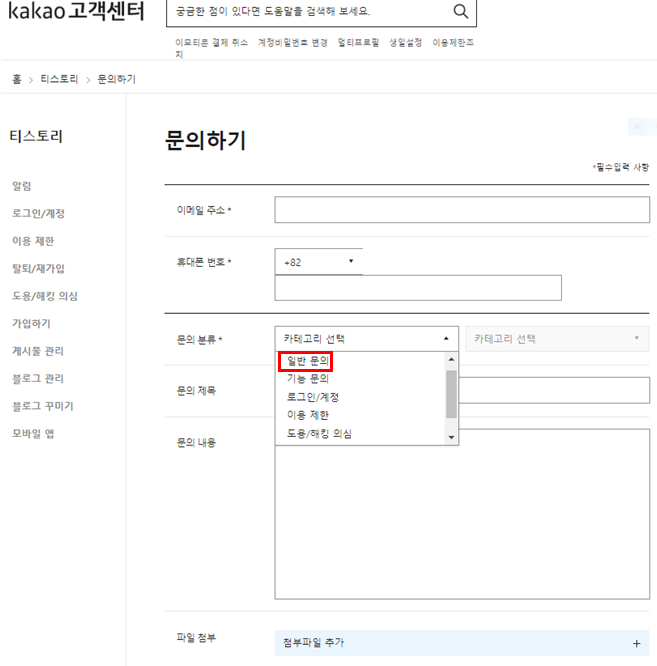Select 이용 제한 from the category list
657x666 pixels.
(308, 415)
